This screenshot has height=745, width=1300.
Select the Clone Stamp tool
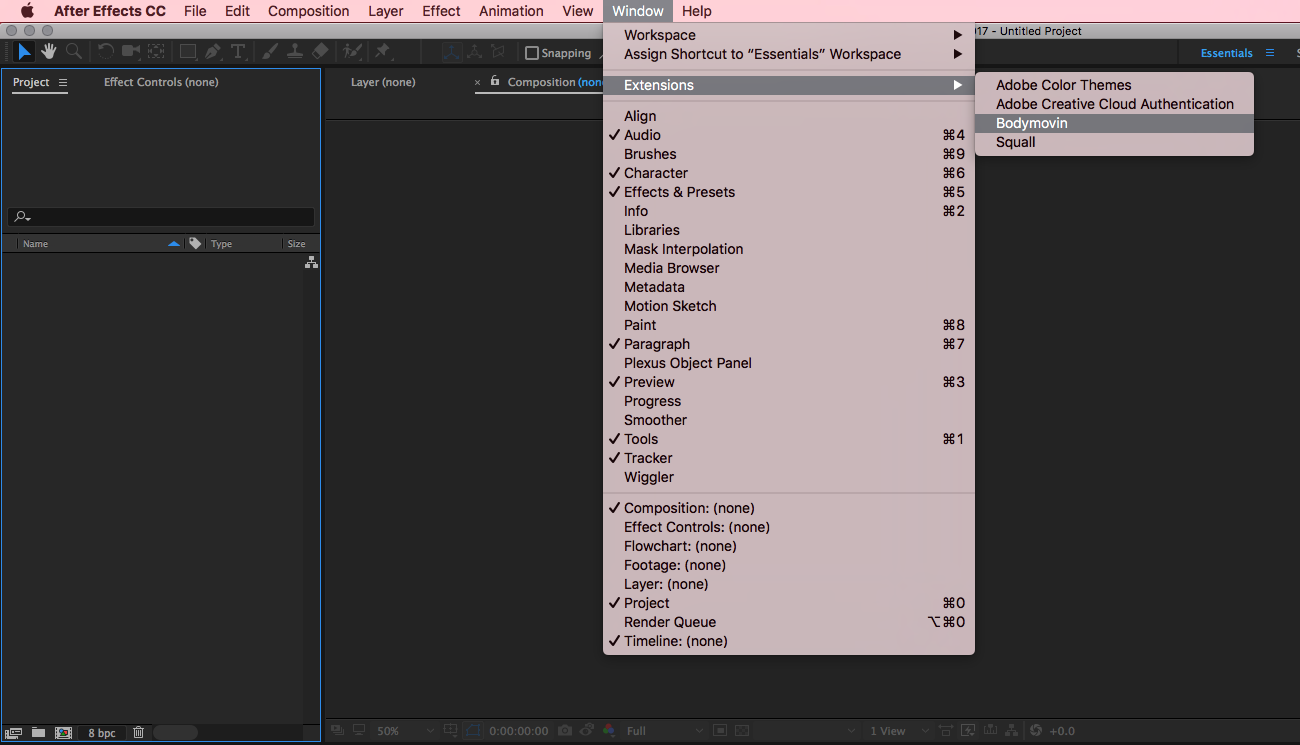coord(295,51)
